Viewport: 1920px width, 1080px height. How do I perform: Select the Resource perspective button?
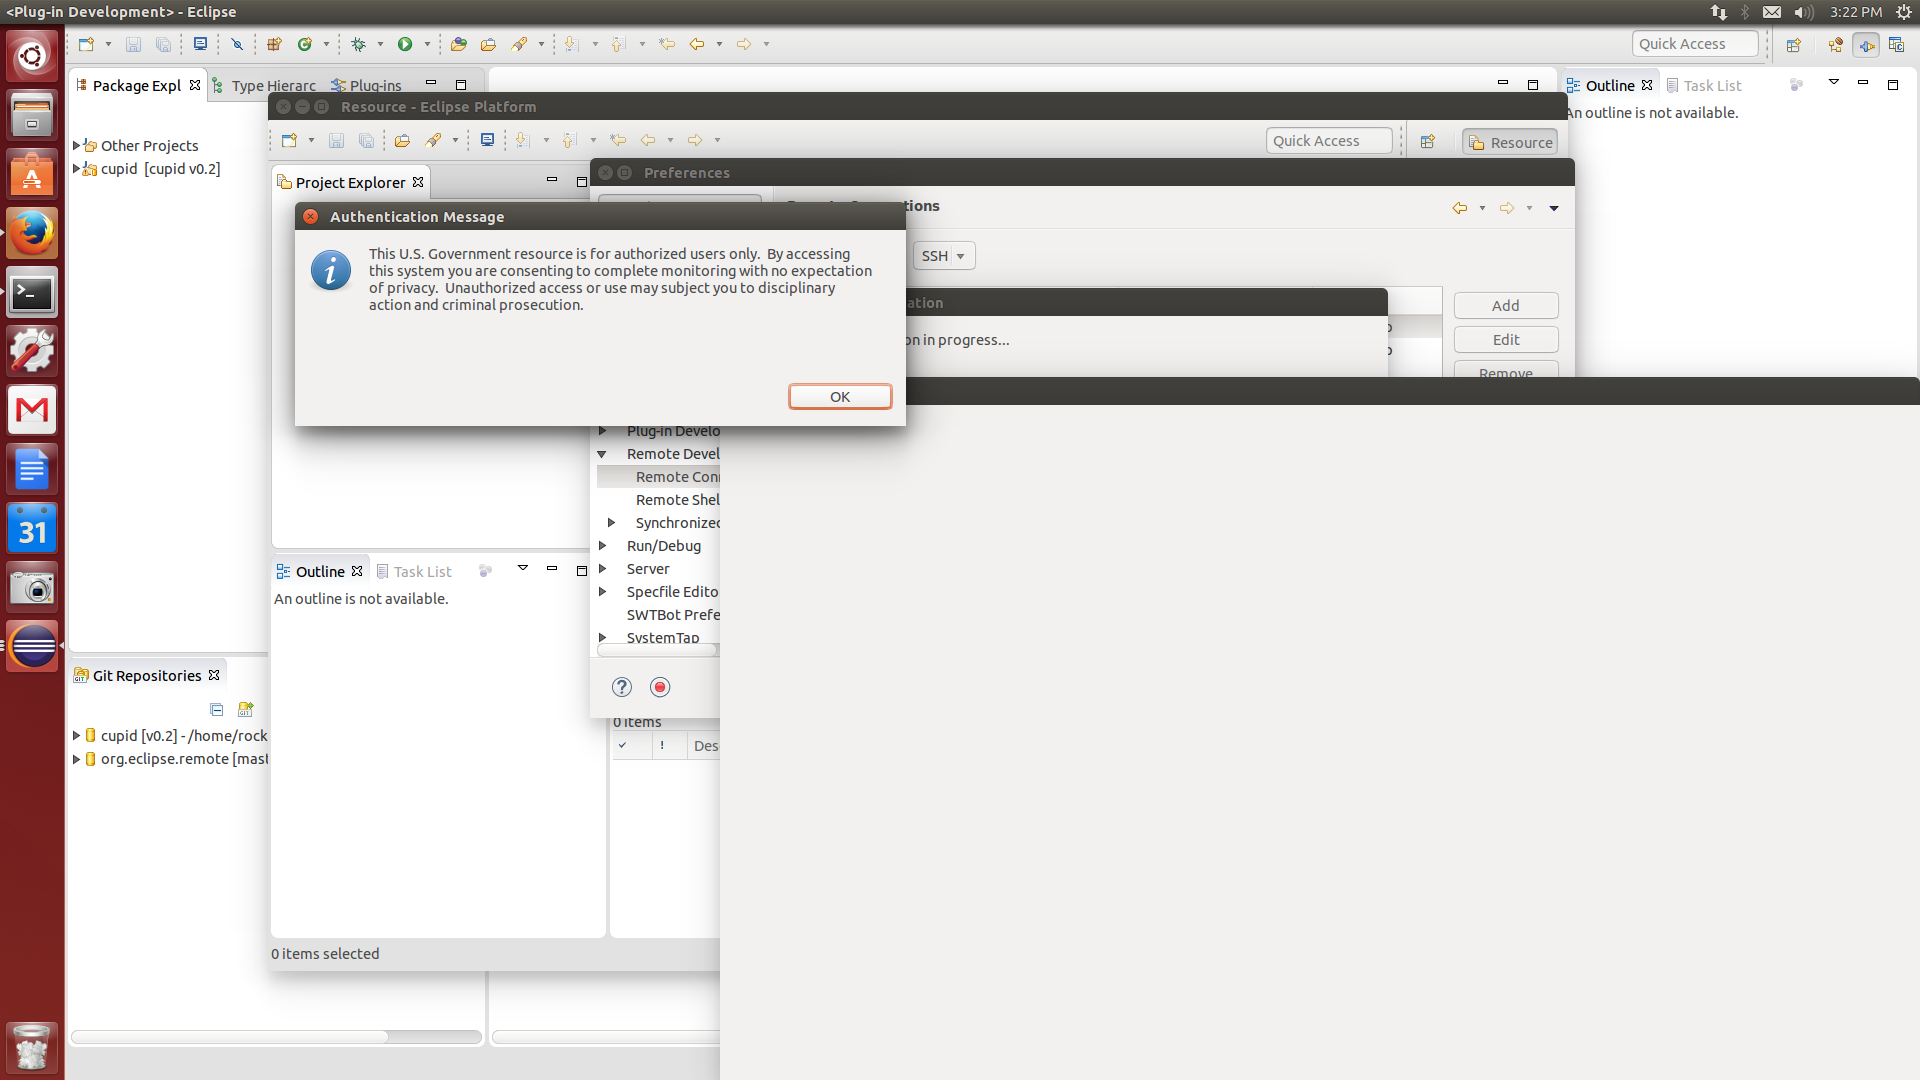(1510, 142)
